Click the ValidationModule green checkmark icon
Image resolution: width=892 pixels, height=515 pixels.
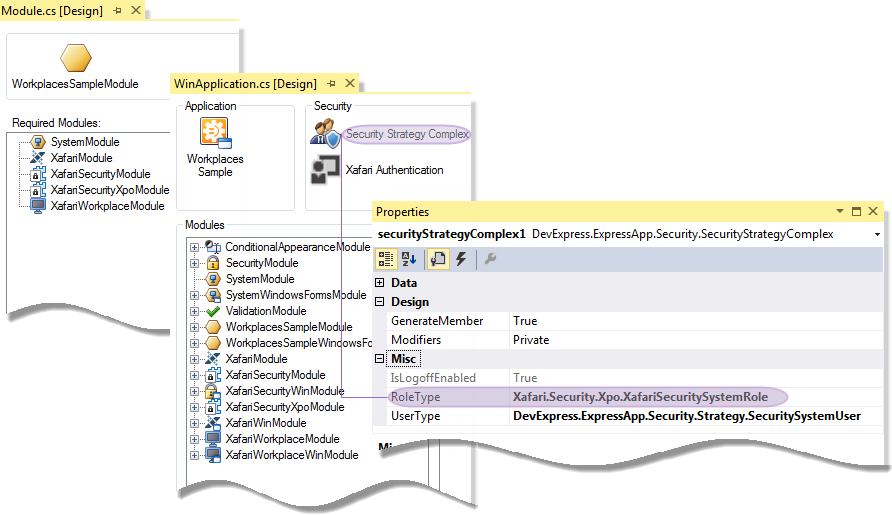coord(213,311)
